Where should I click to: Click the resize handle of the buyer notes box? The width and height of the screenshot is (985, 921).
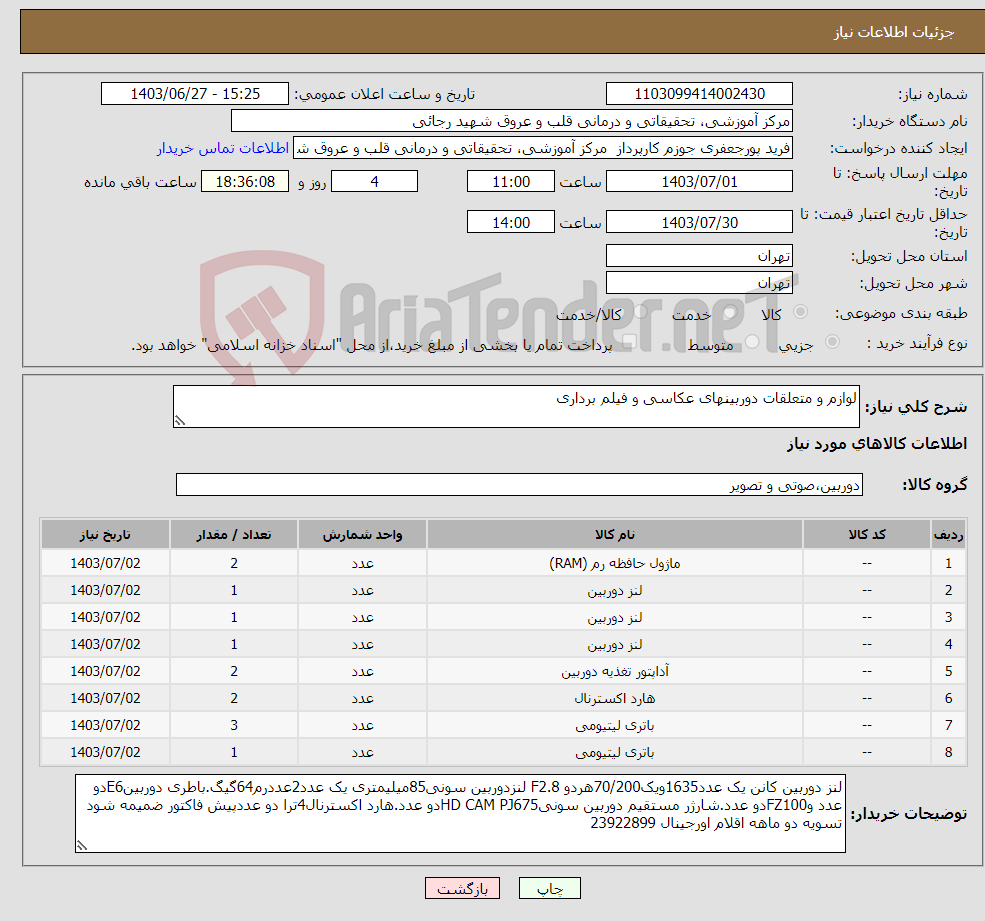pos(82,846)
